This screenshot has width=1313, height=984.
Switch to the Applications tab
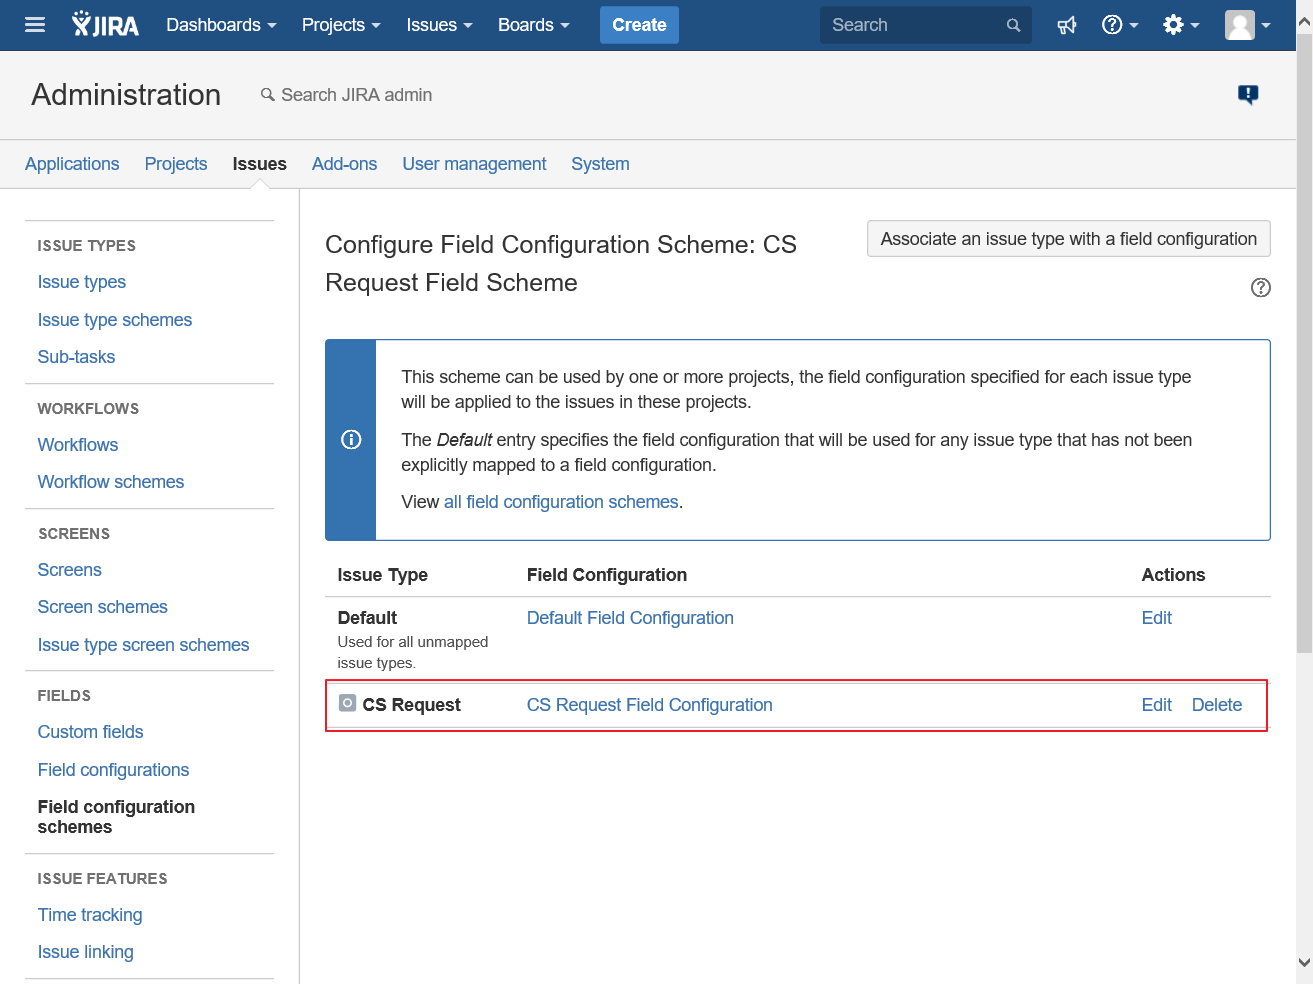click(x=72, y=164)
